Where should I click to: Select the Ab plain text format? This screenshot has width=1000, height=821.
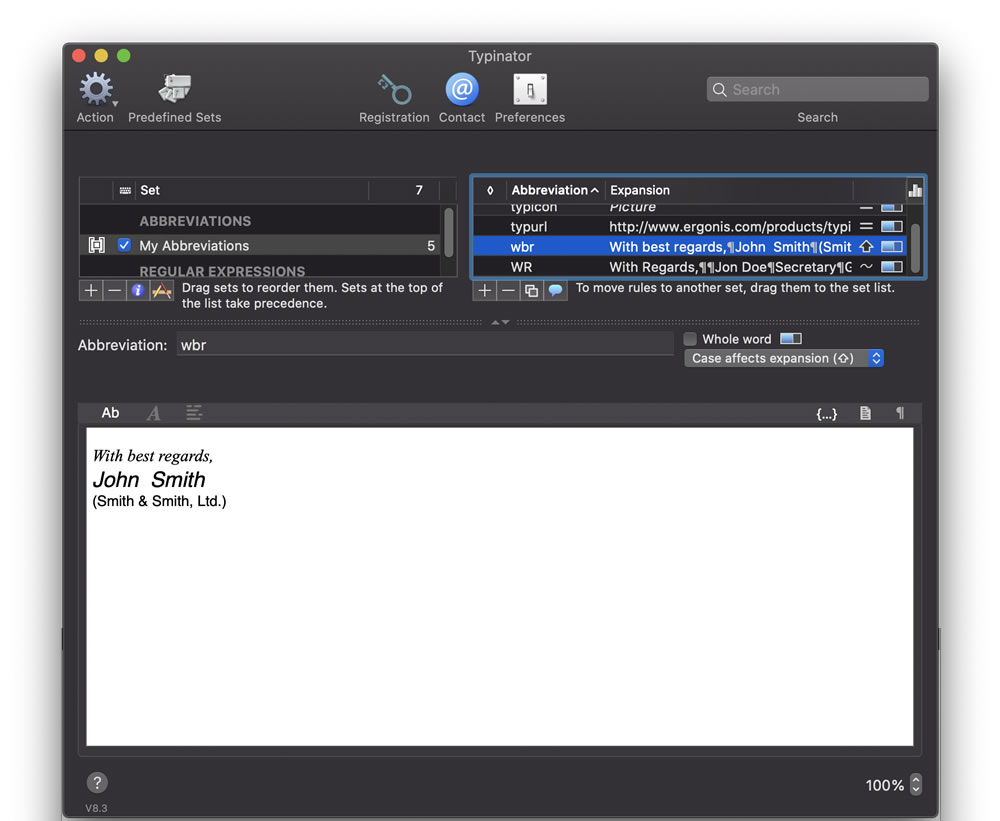[x=110, y=413]
